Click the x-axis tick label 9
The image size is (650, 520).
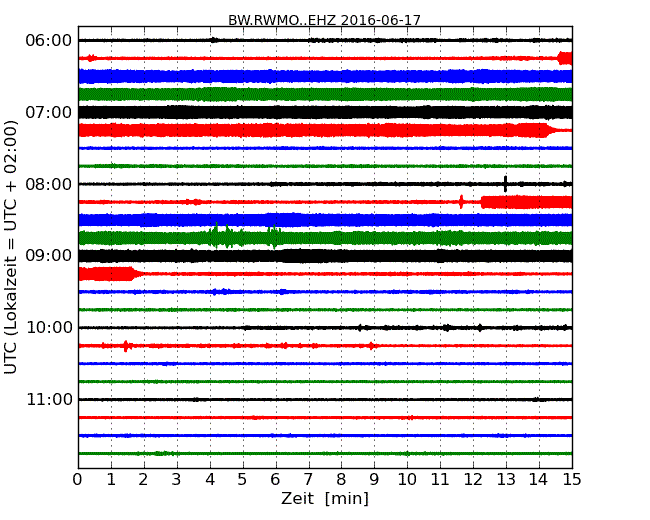[x=374, y=480]
